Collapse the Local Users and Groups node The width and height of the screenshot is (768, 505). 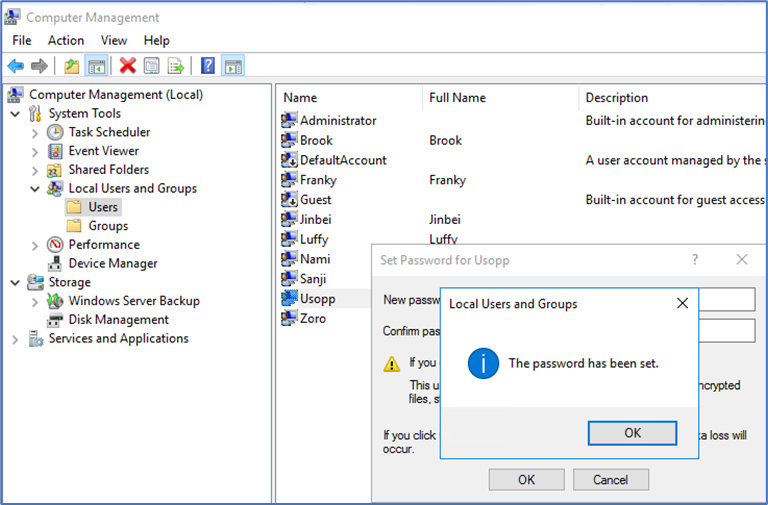36,189
